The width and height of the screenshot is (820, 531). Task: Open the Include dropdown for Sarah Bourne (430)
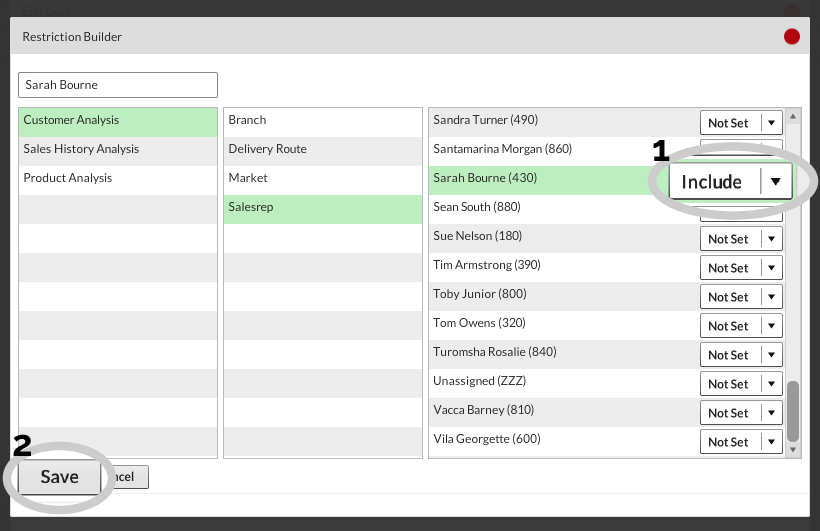click(x=731, y=182)
